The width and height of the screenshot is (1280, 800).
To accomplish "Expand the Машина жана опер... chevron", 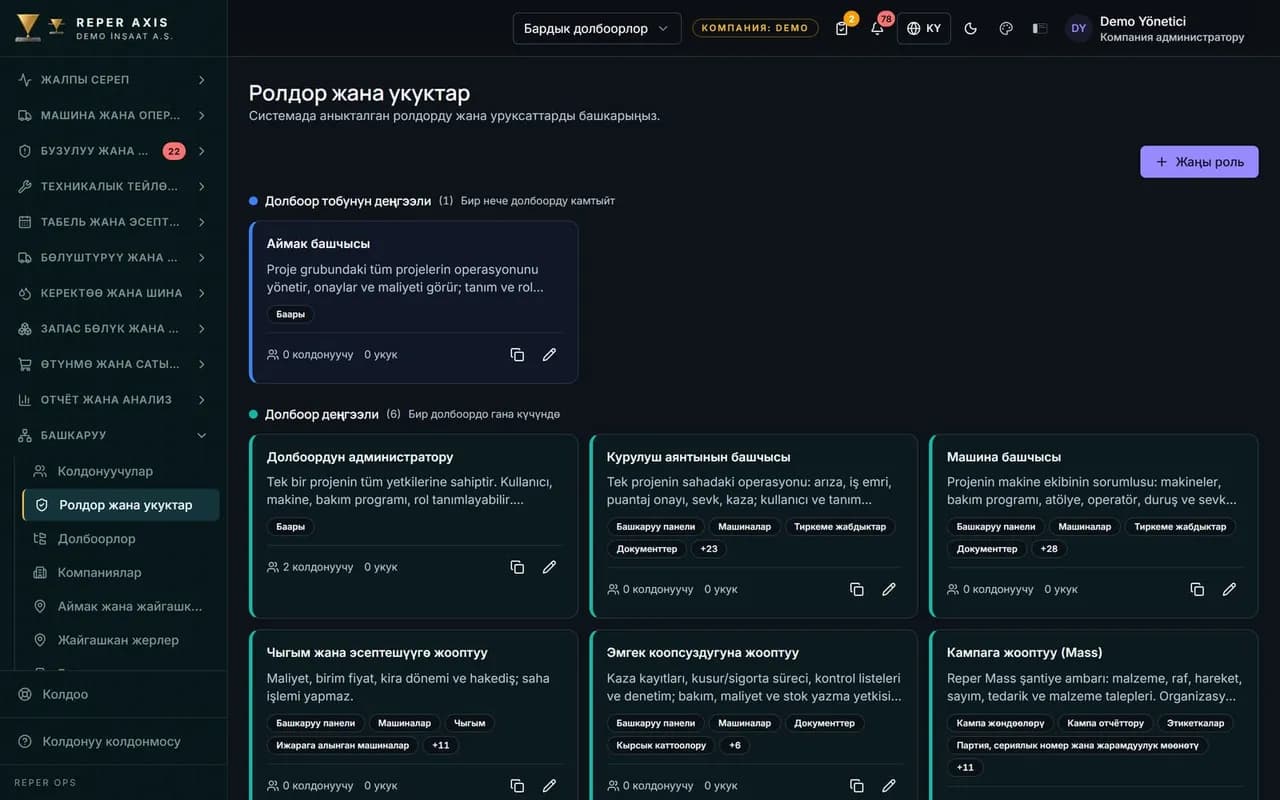I will pos(201,115).
